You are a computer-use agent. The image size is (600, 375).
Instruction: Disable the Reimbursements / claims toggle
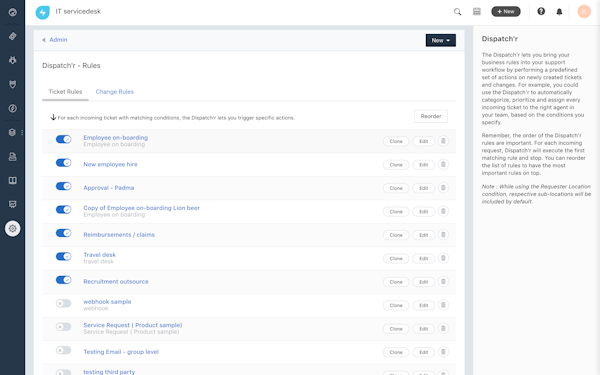point(64,233)
